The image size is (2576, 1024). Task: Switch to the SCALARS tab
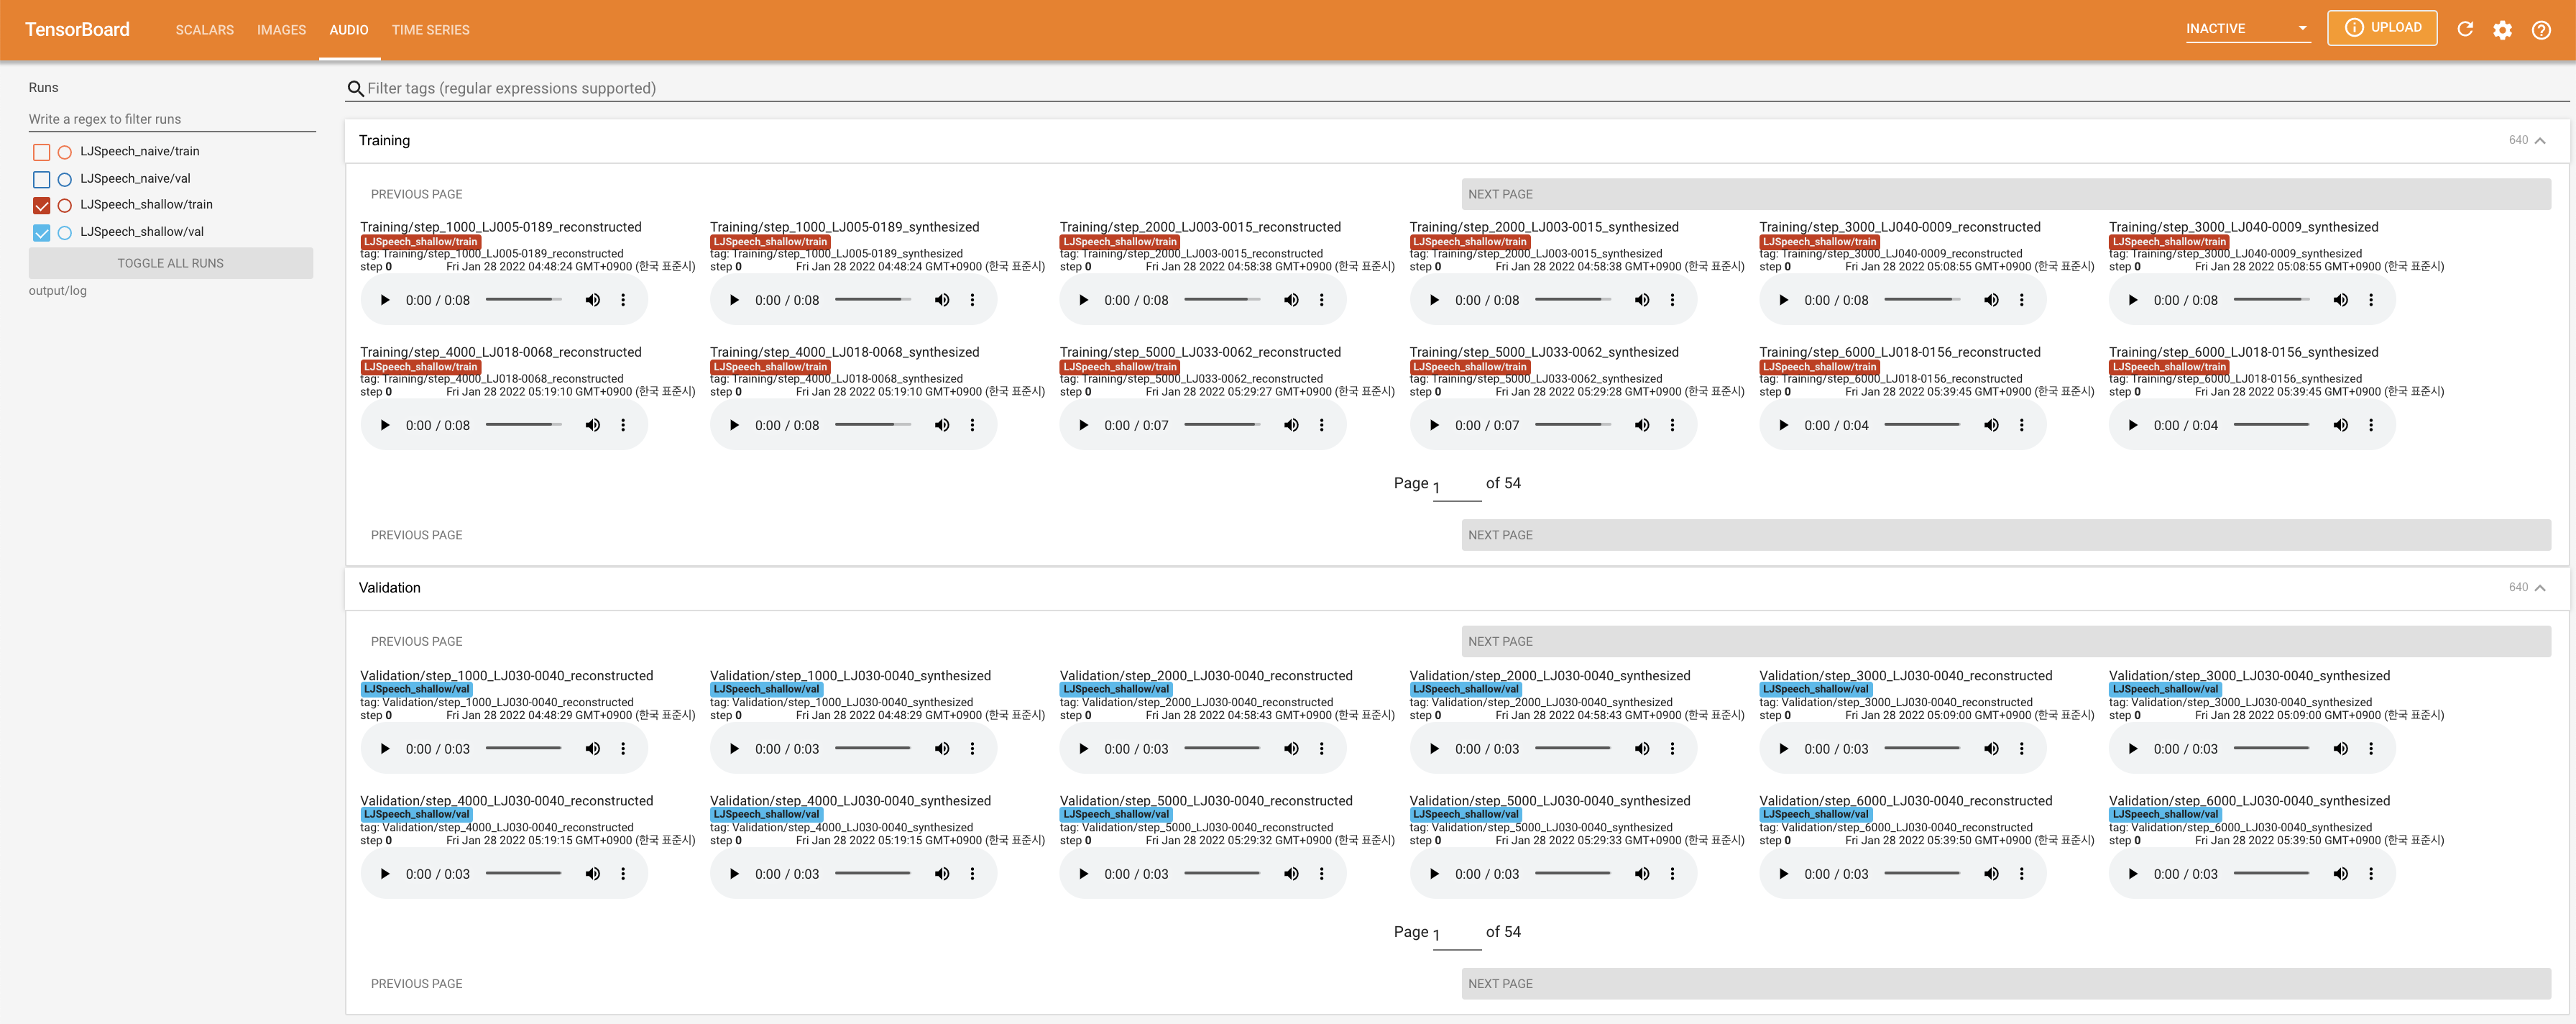[x=204, y=30]
